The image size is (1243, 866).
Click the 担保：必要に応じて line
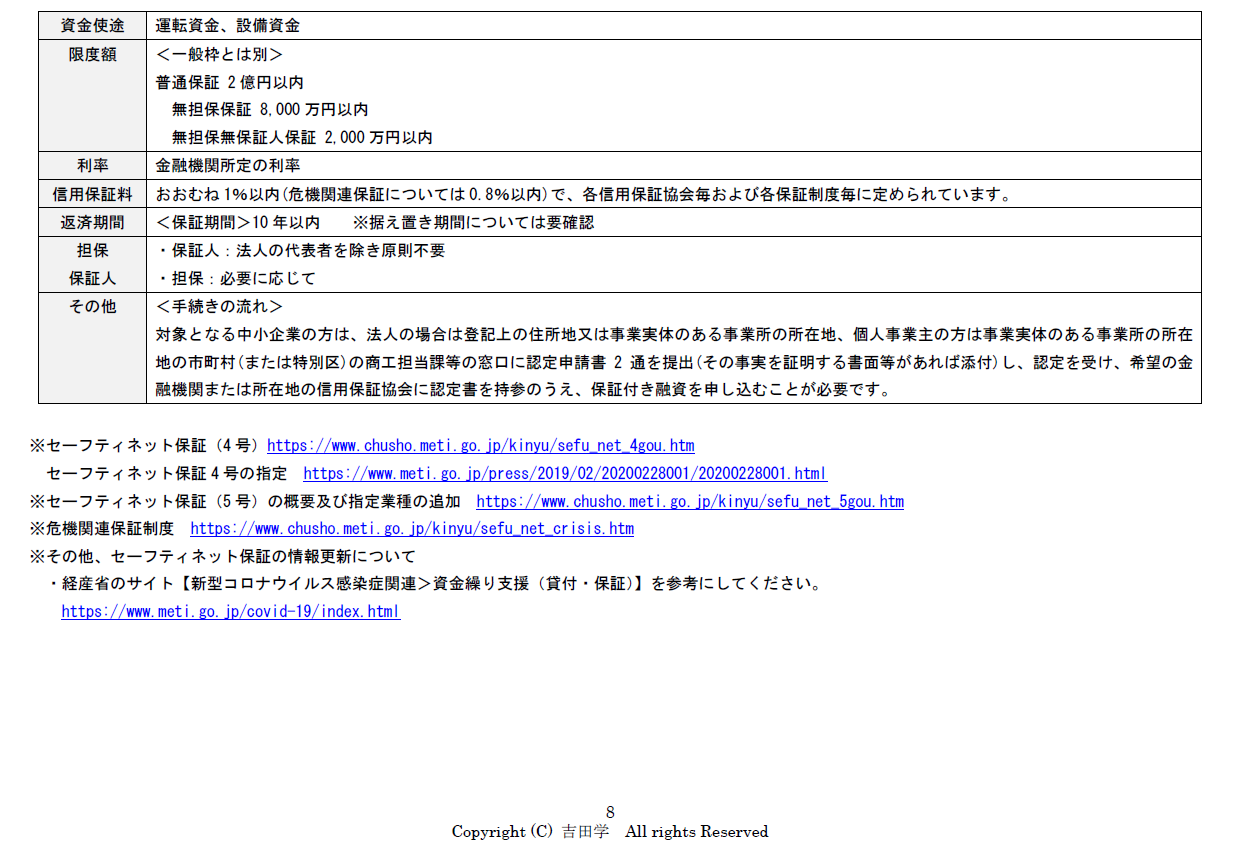tap(236, 279)
